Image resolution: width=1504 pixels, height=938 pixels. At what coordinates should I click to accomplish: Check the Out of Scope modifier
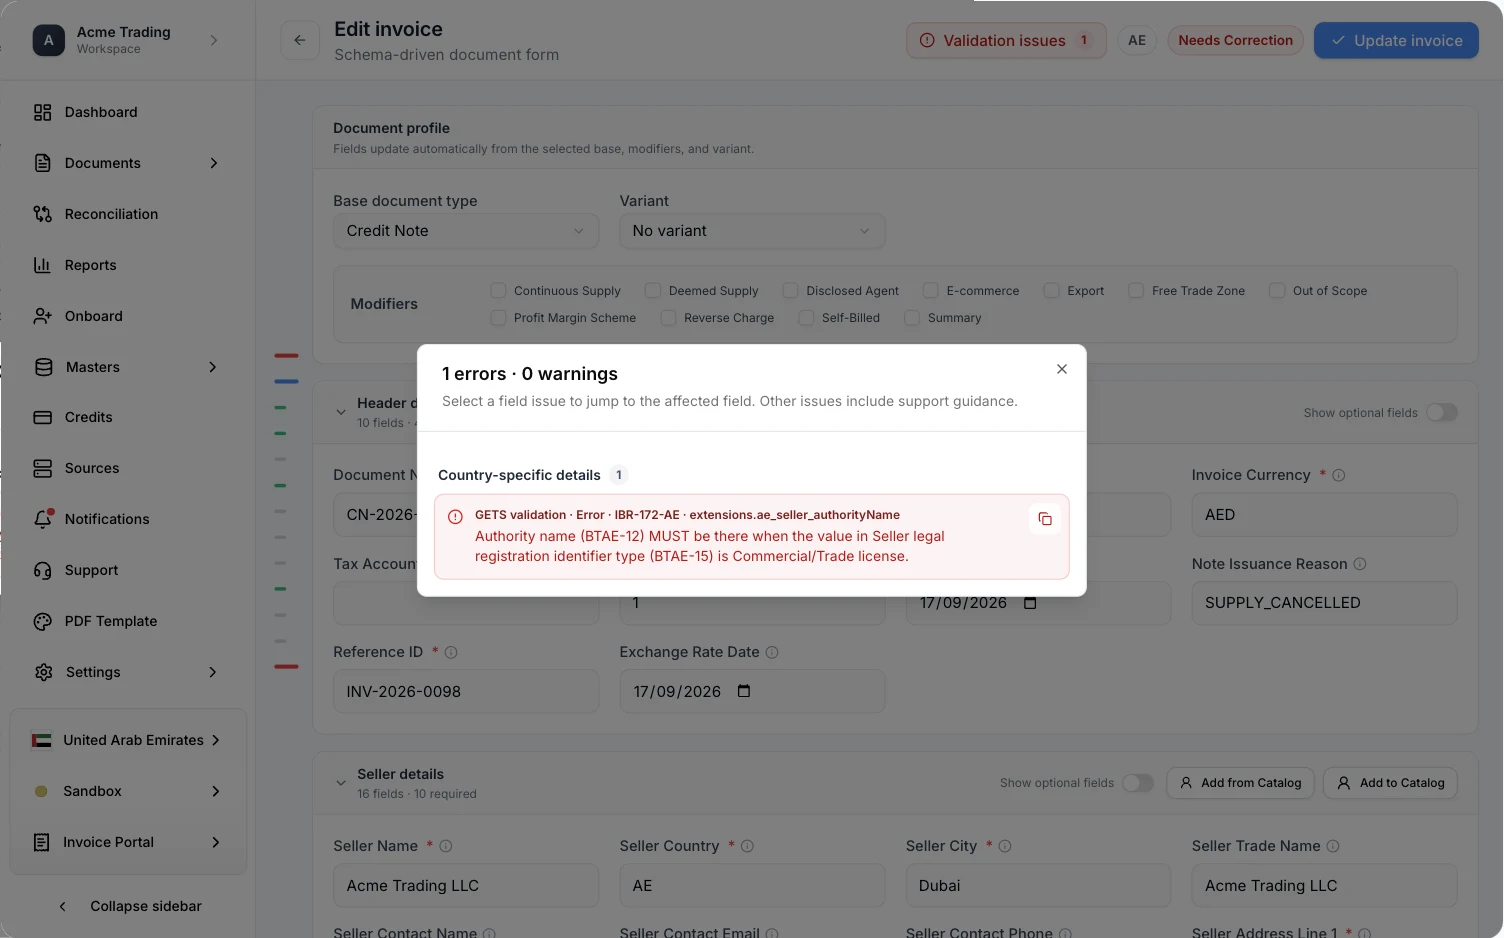1277,290
